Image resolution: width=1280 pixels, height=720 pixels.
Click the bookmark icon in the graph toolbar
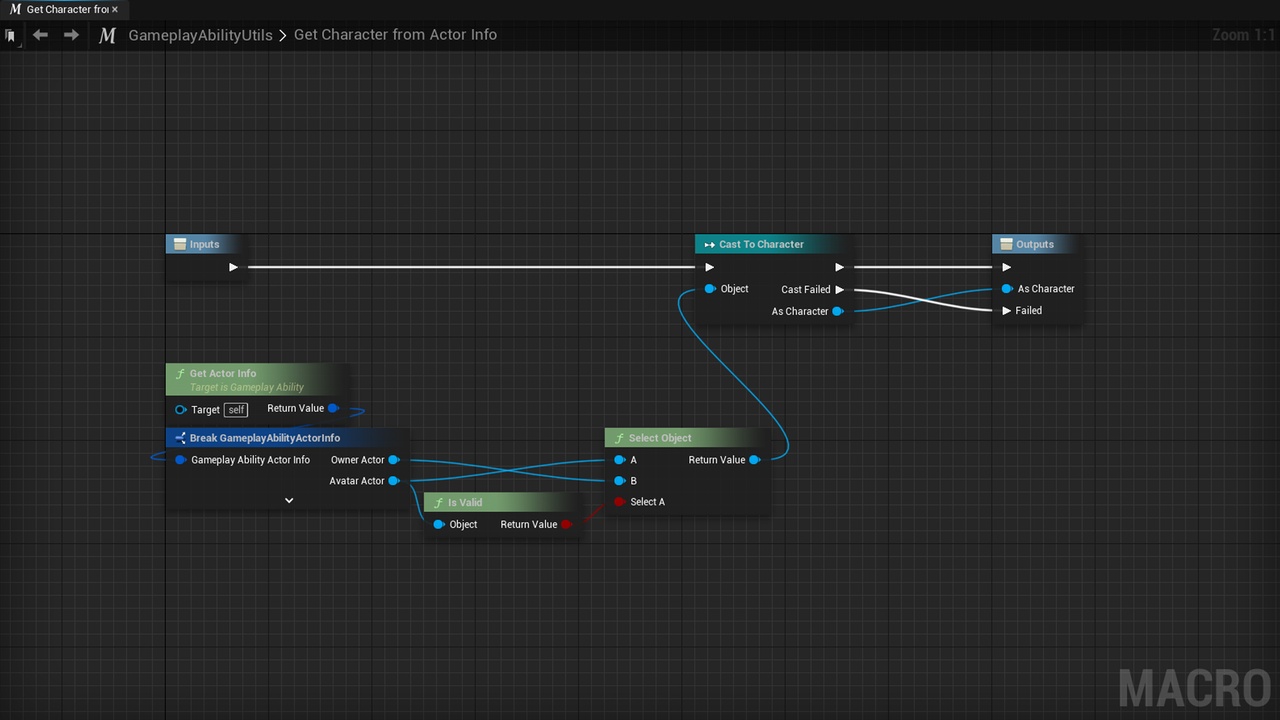11,35
